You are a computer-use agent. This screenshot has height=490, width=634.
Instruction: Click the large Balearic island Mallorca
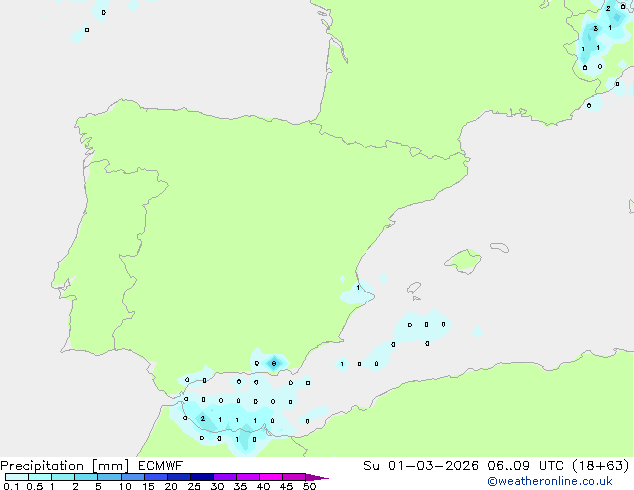464,261
